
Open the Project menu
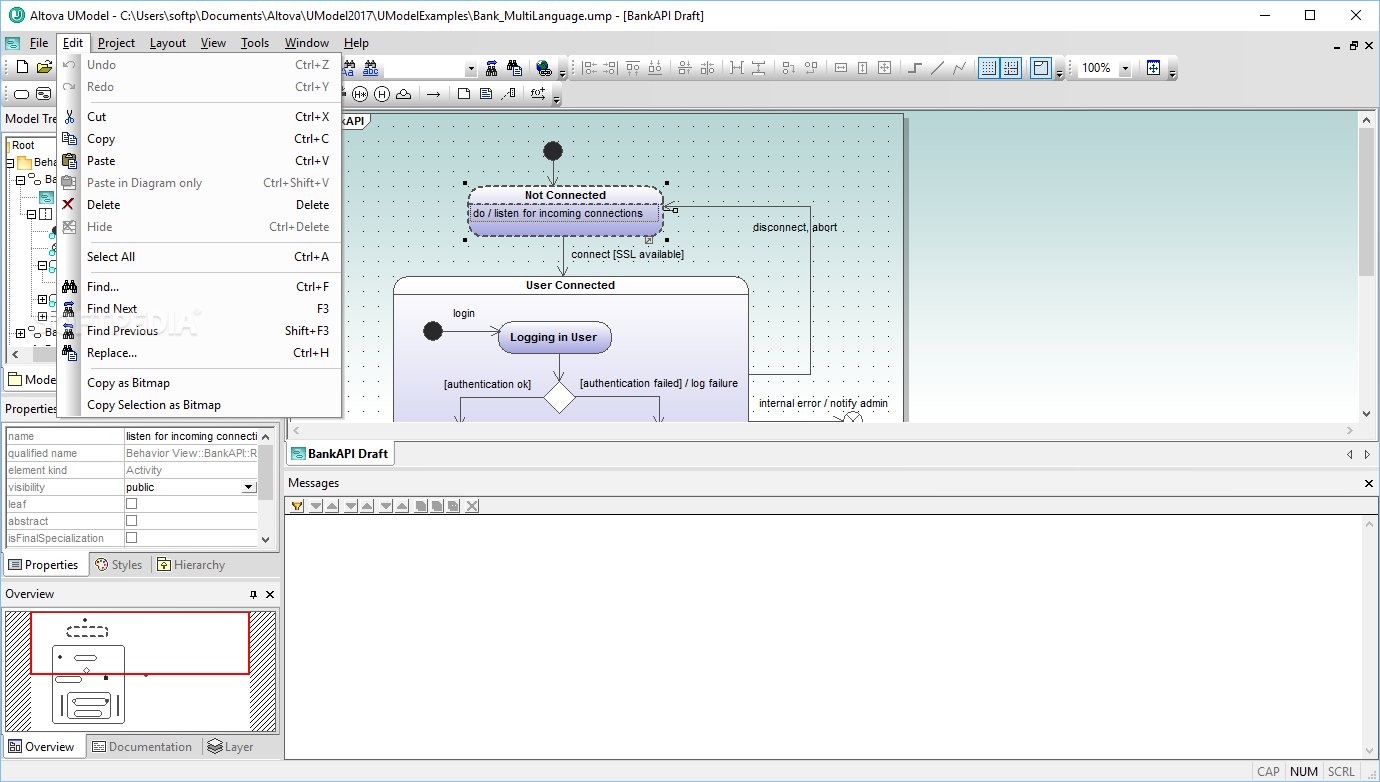tap(116, 43)
